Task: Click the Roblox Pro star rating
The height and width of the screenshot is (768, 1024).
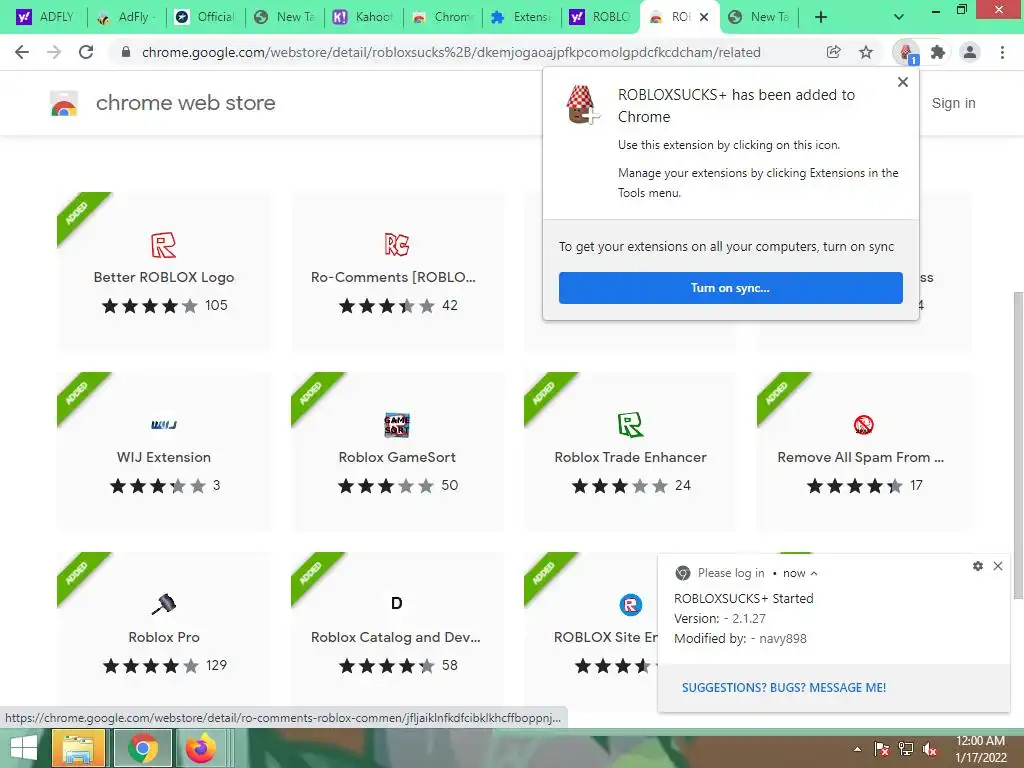Action: coord(150,665)
